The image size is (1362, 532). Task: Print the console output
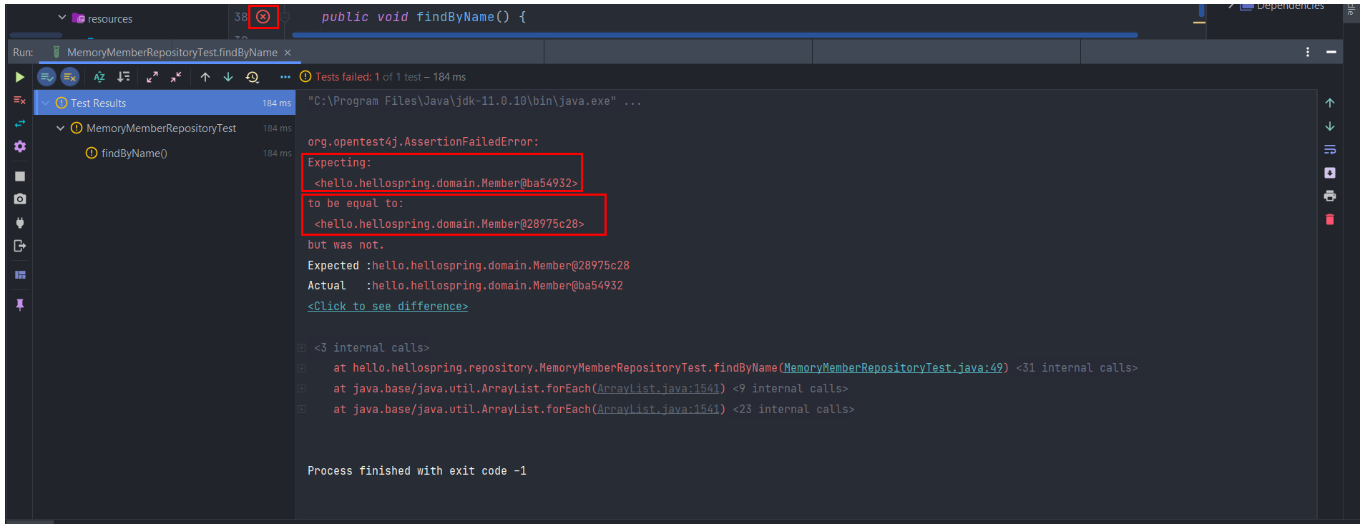[1329, 196]
